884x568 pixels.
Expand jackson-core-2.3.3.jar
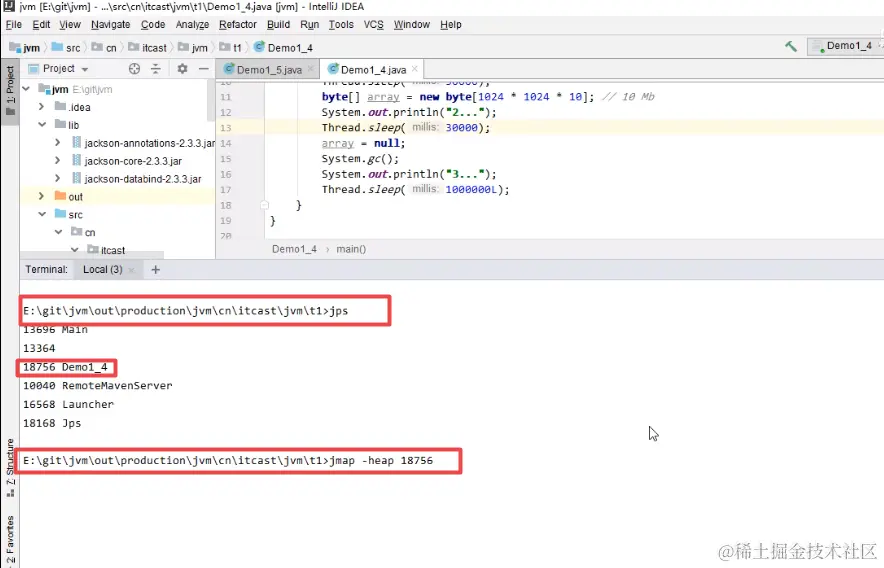click(58, 161)
